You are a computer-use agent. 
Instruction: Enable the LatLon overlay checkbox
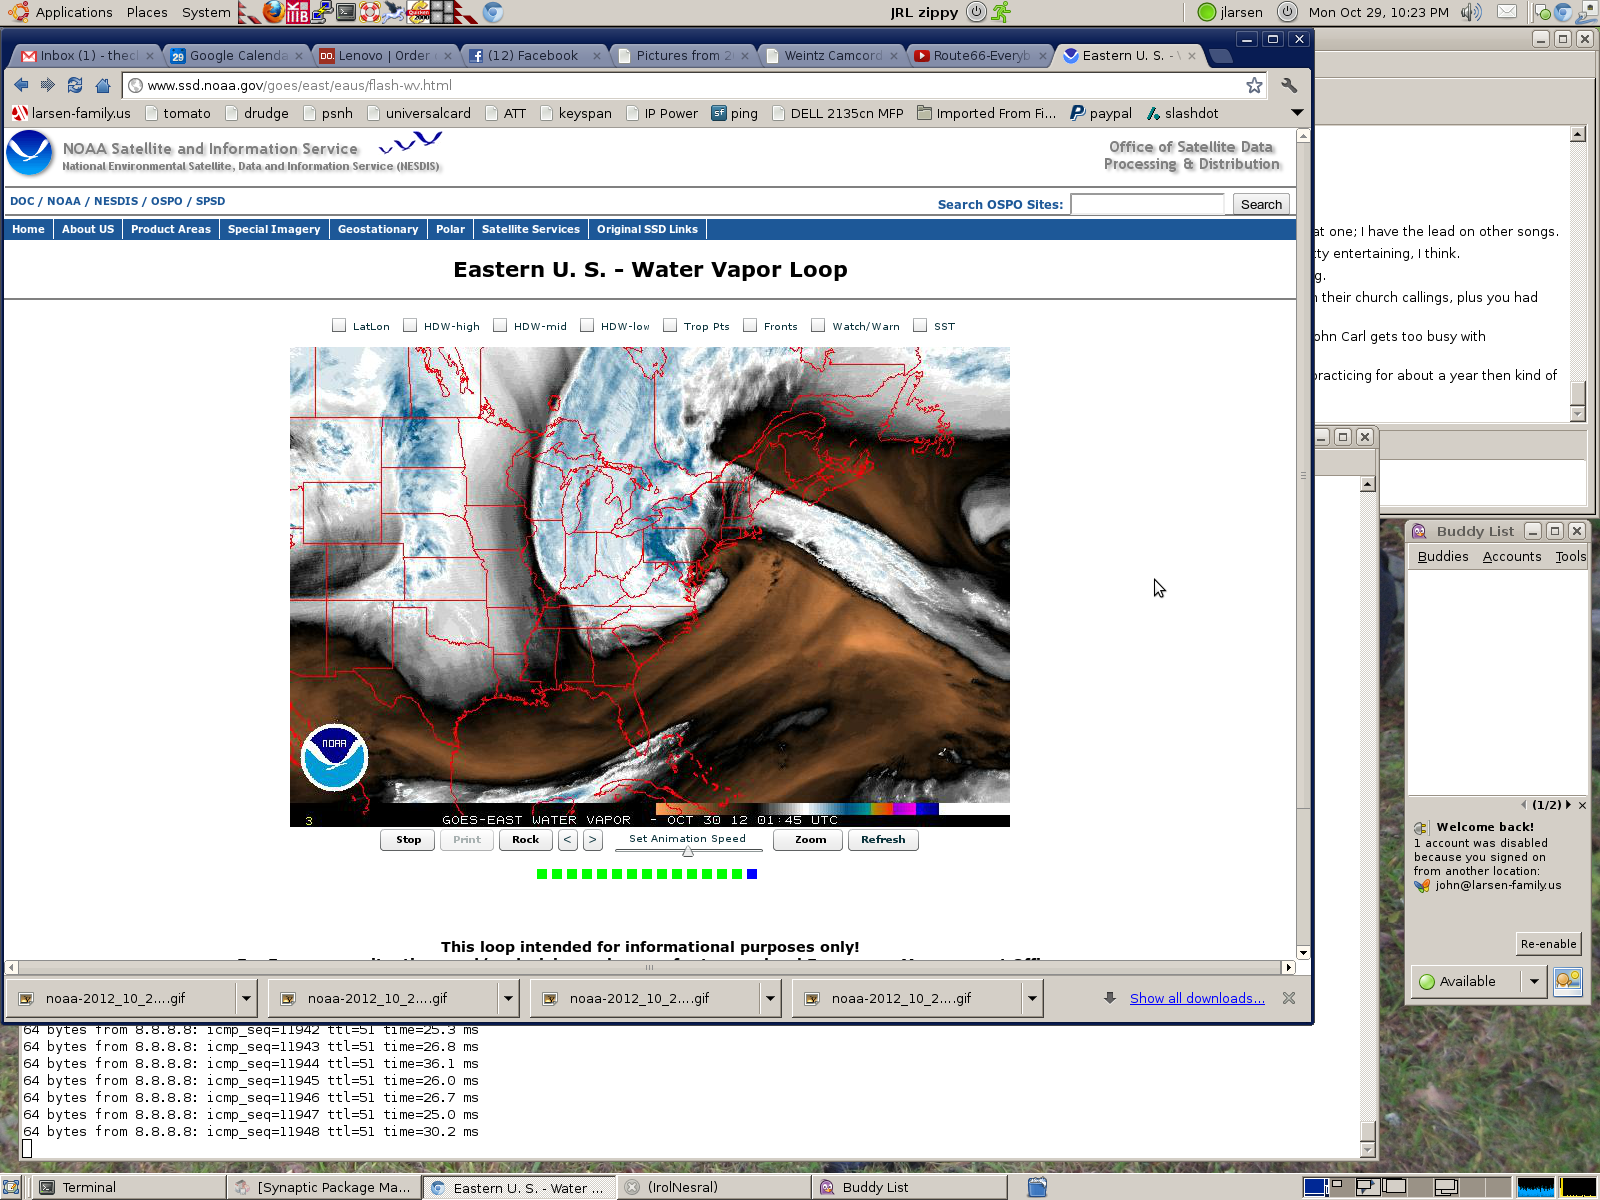[x=339, y=325]
